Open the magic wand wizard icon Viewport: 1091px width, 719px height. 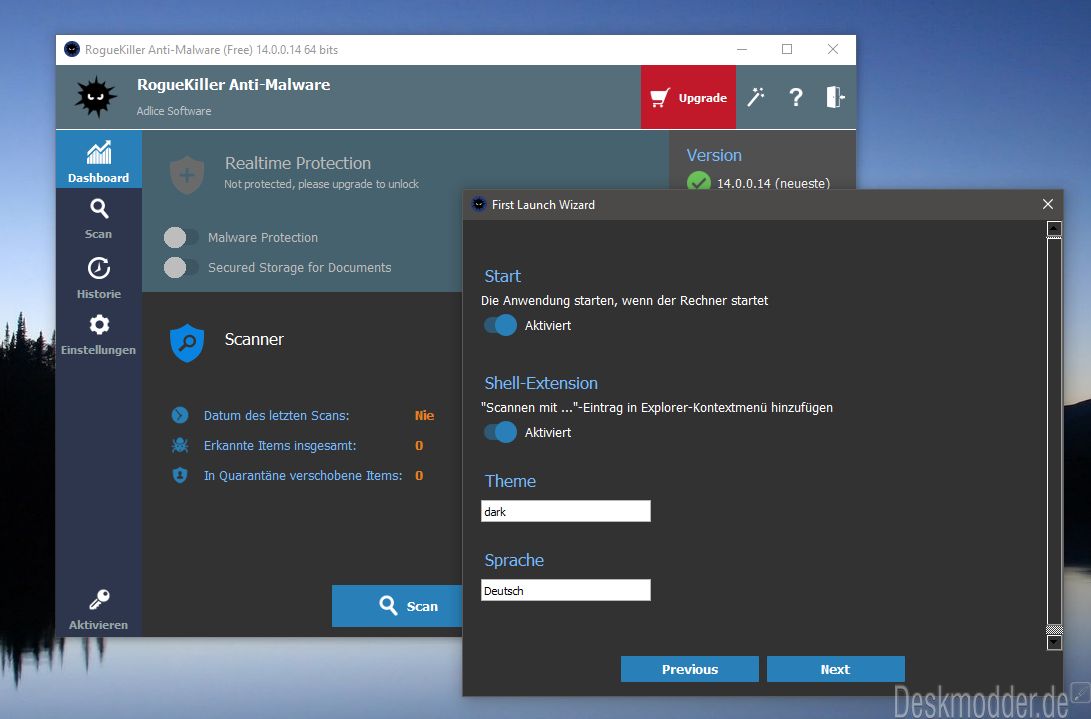coord(756,97)
